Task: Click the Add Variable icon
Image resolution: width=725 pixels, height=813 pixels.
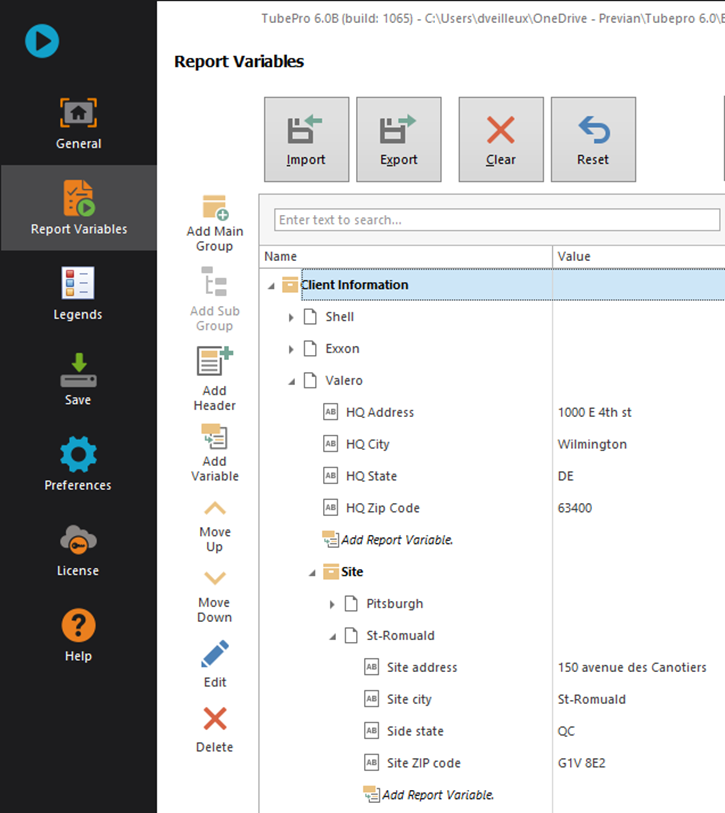Action: (214, 437)
